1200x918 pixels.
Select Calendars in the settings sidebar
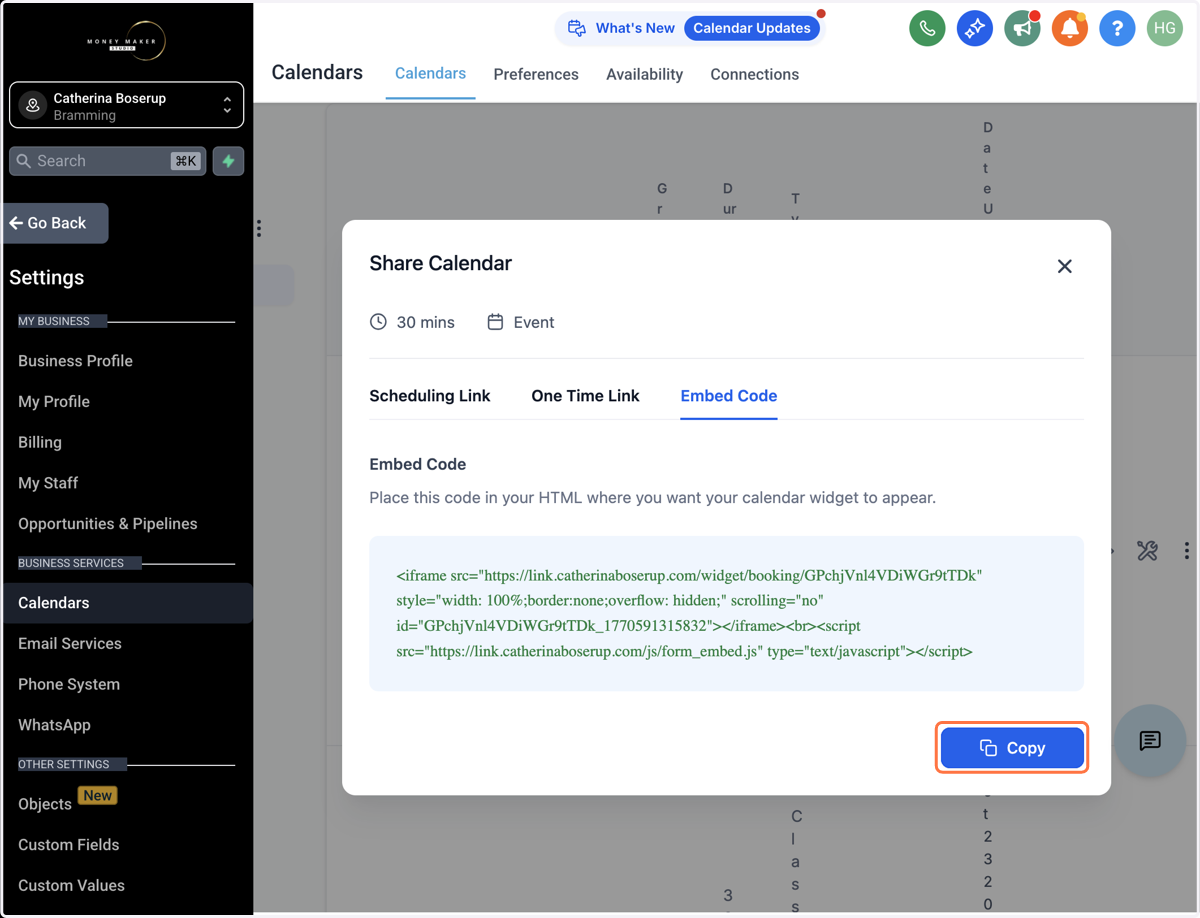pos(126,603)
